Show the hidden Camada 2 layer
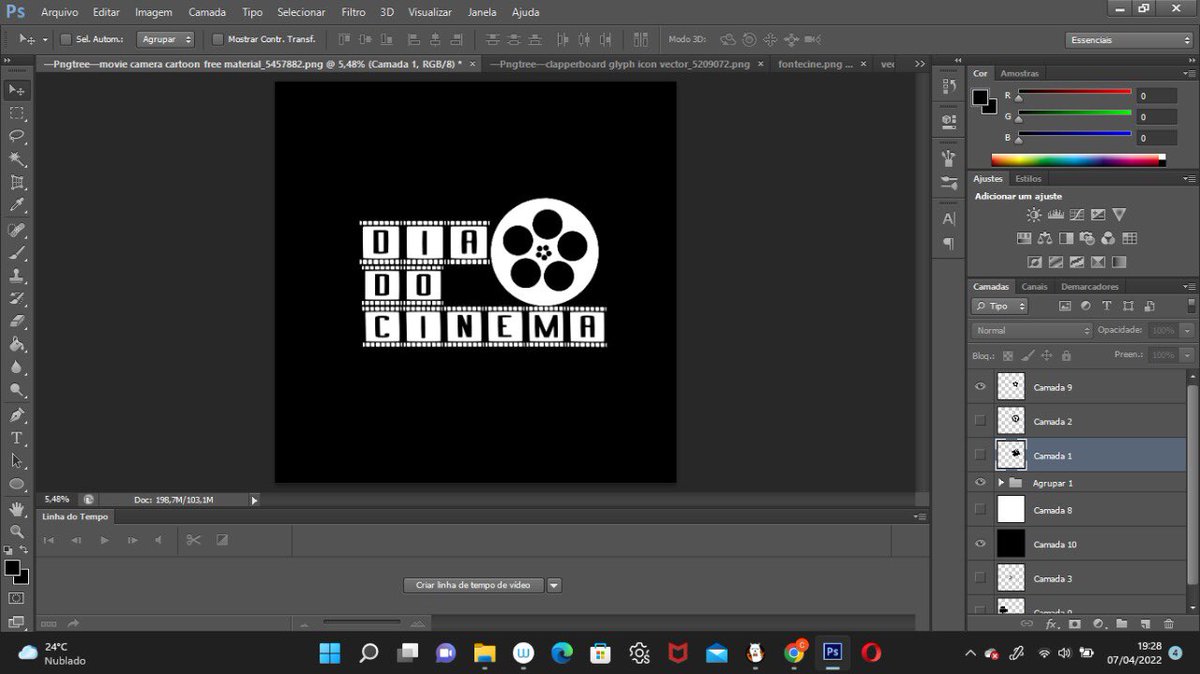This screenshot has height=674, width=1200. (x=981, y=421)
